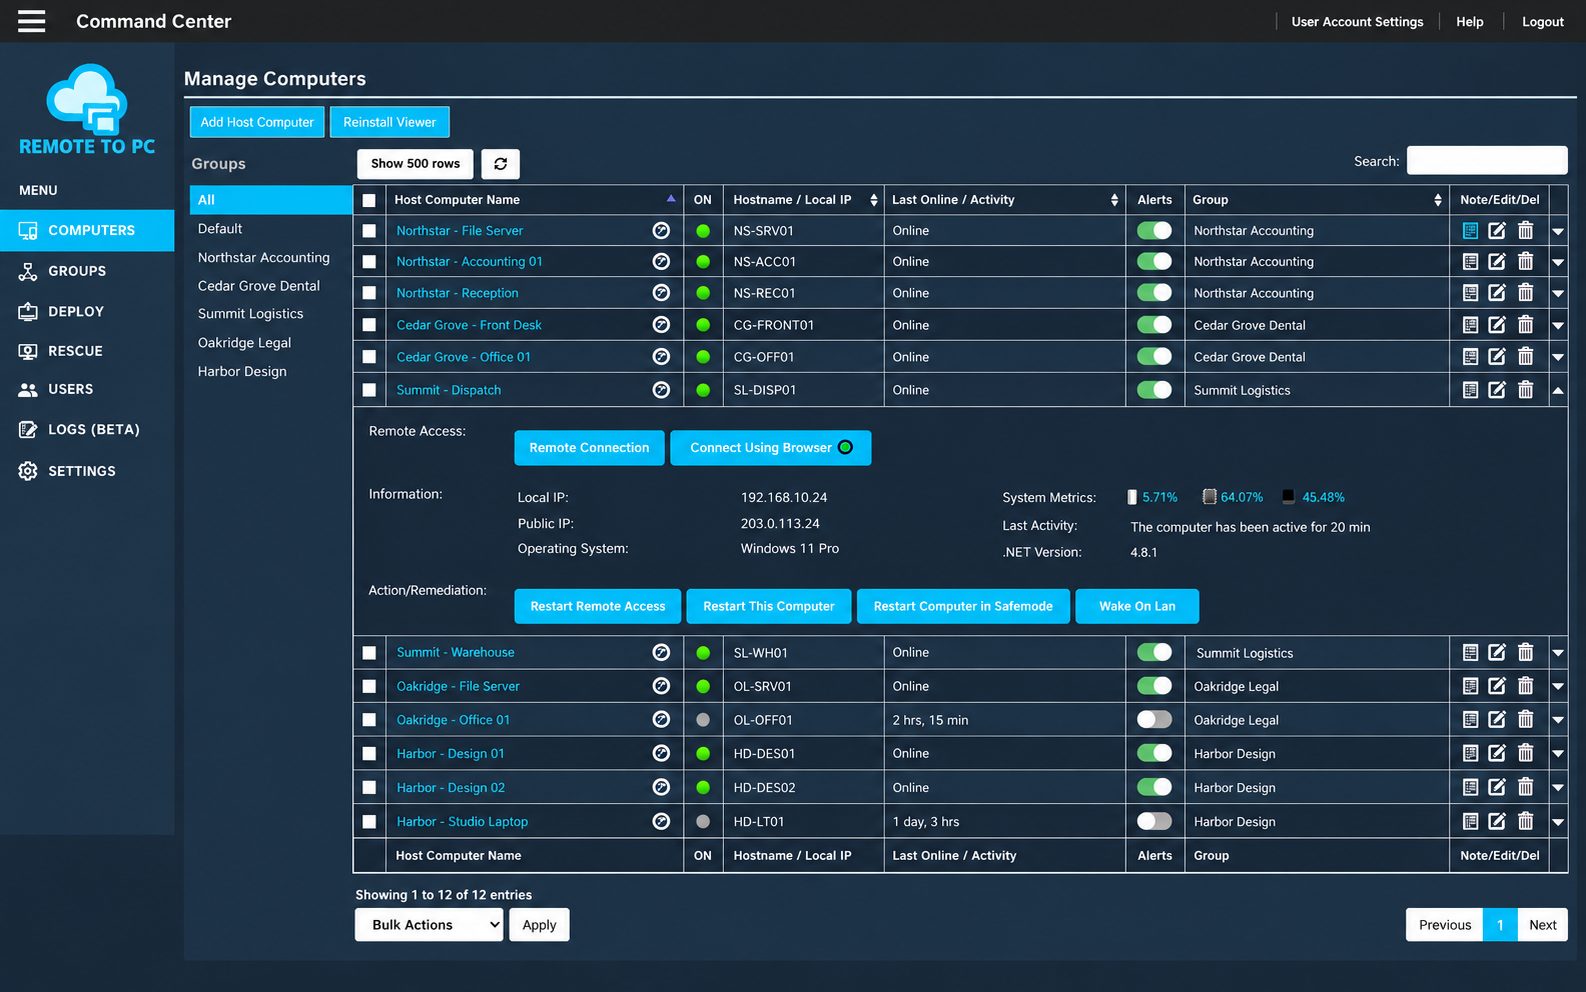Open User Account Settings link
Viewport: 1586px width, 992px height.
pos(1357,22)
